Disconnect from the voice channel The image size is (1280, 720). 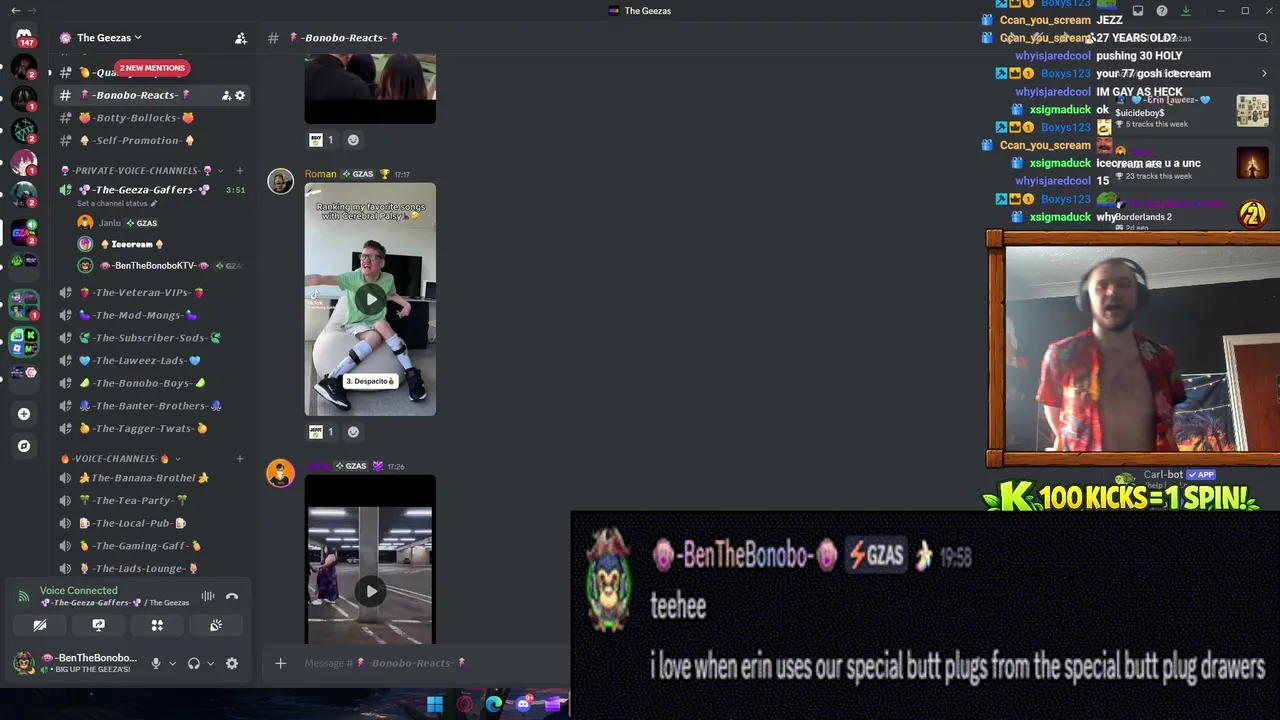tap(232, 597)
